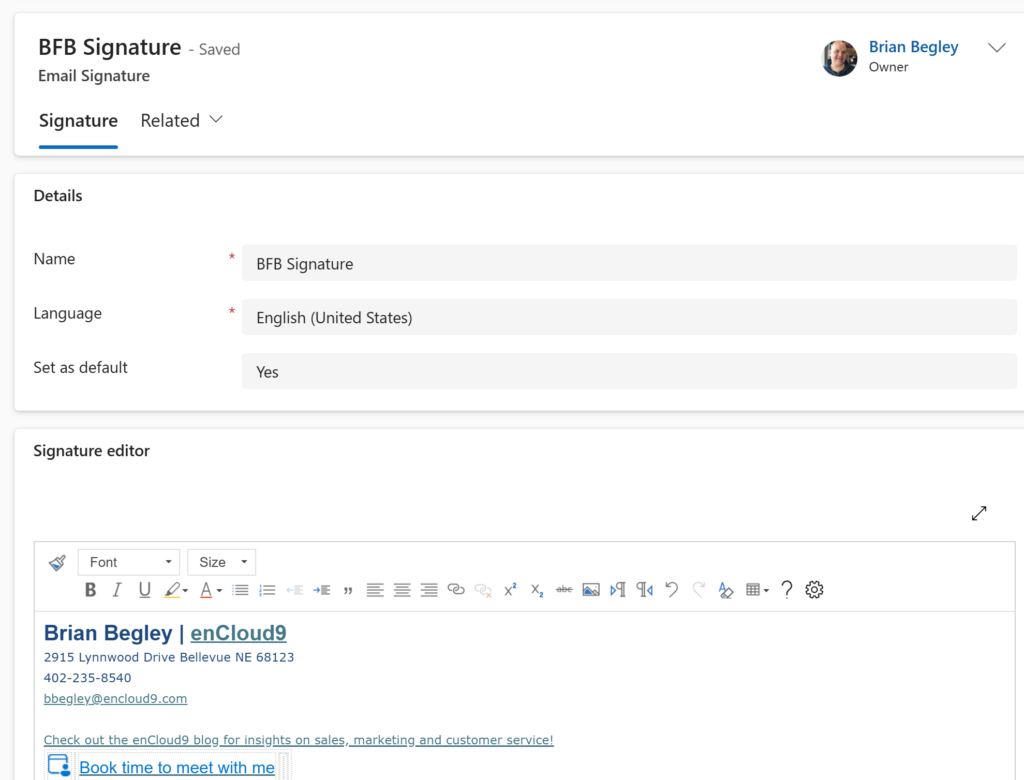1024x780 pixels.
Task: Apply superscript formatting
Action: click(510, 590)
